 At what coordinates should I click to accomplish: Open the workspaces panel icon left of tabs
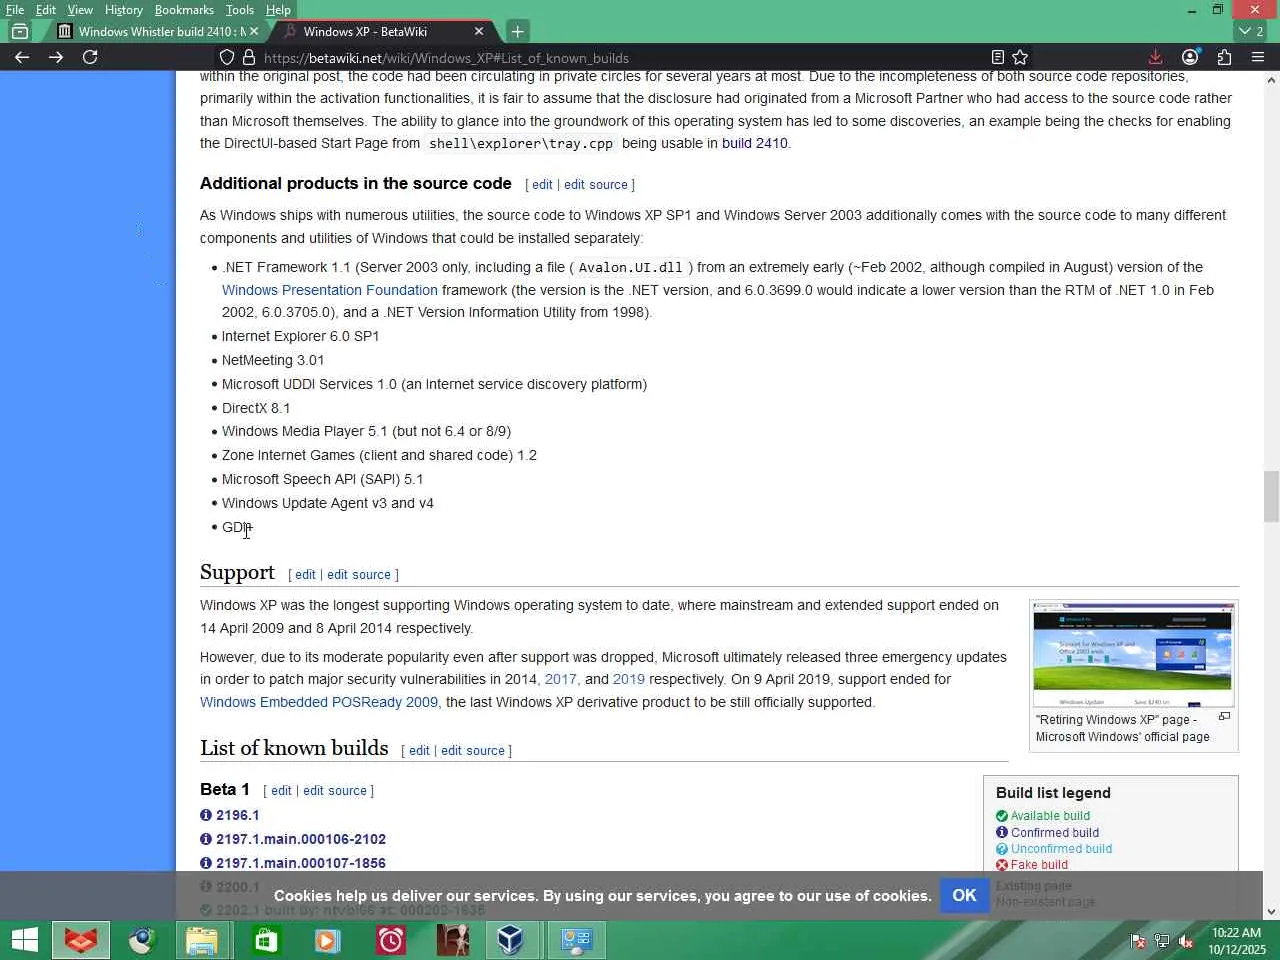(20, 31)
